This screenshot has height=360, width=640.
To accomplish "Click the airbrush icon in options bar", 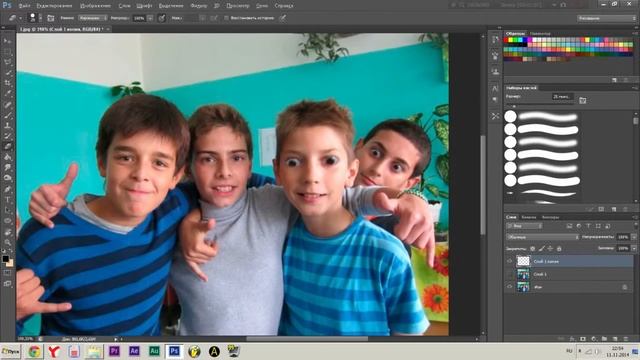I will pyautogui.click(x=213, y=18).
